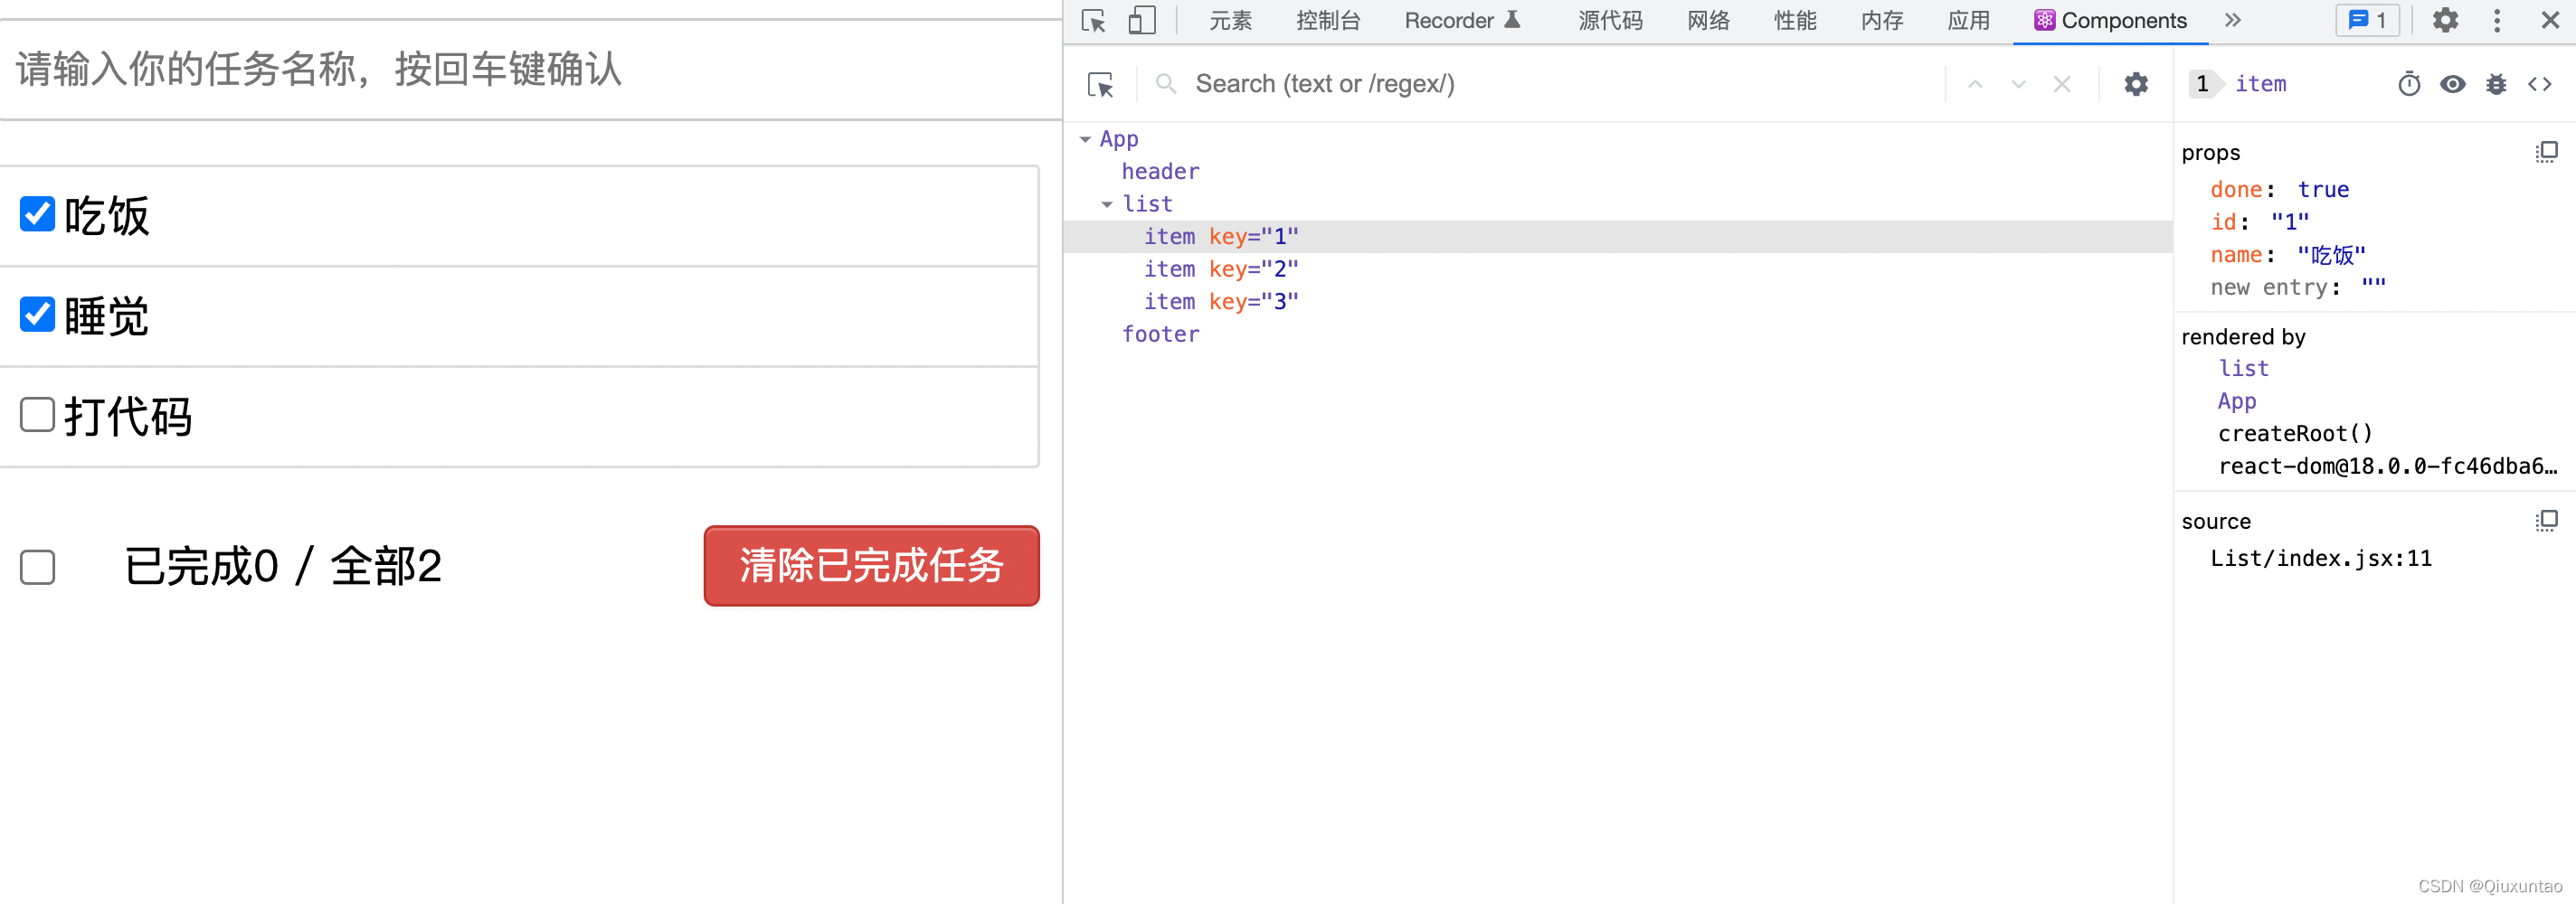Edit the id prop value "1"
Viewport: 2576px width, 904px height.
pyautogui.click(x=2290, y=222)
